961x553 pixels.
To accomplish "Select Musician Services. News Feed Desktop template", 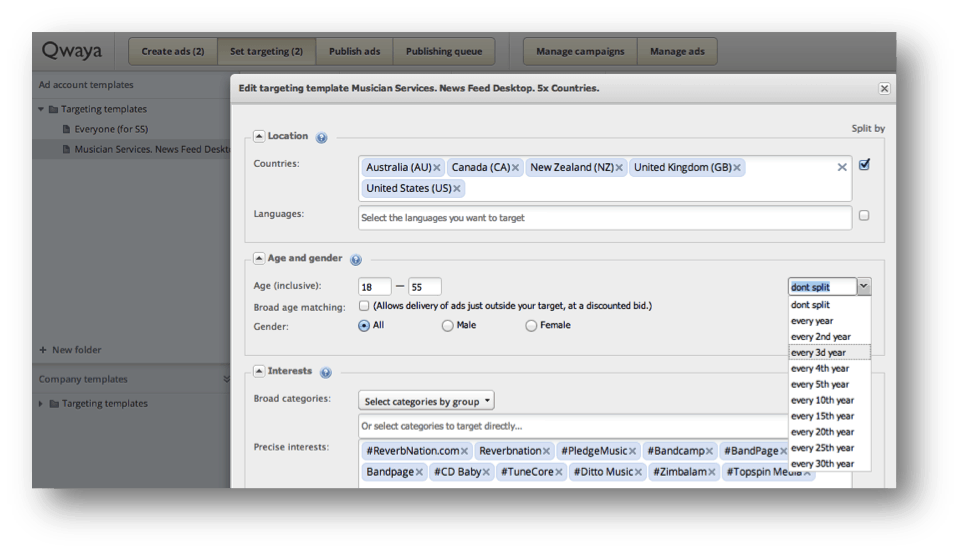I will 152,149.
